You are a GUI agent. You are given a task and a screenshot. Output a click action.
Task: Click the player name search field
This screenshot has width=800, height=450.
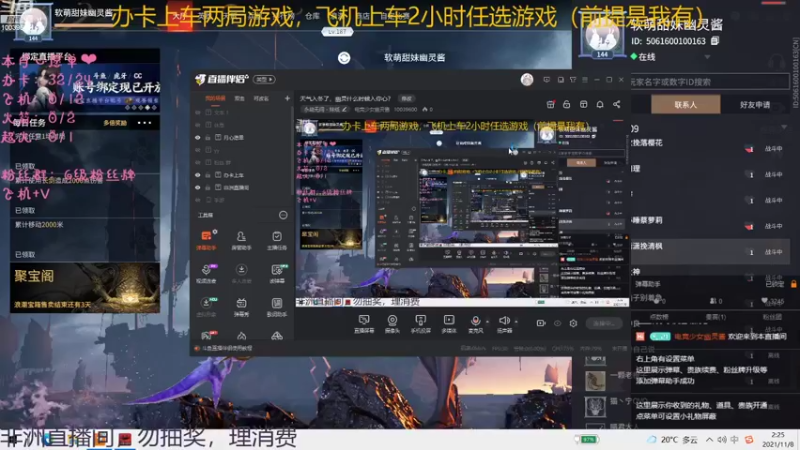[x=710, y=82]
